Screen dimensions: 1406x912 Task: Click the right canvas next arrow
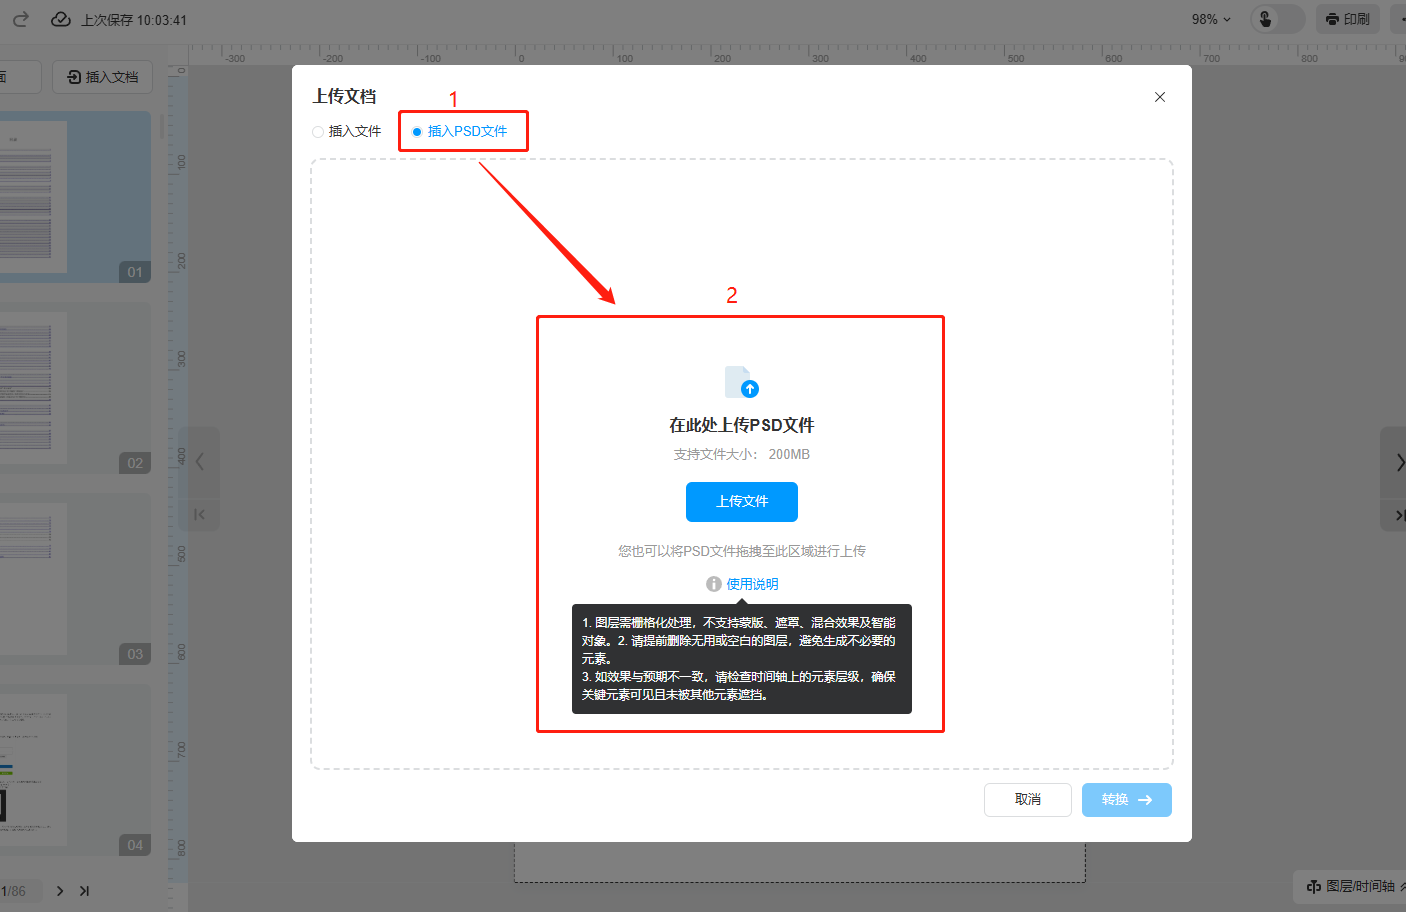click(x=1398, y=462)
